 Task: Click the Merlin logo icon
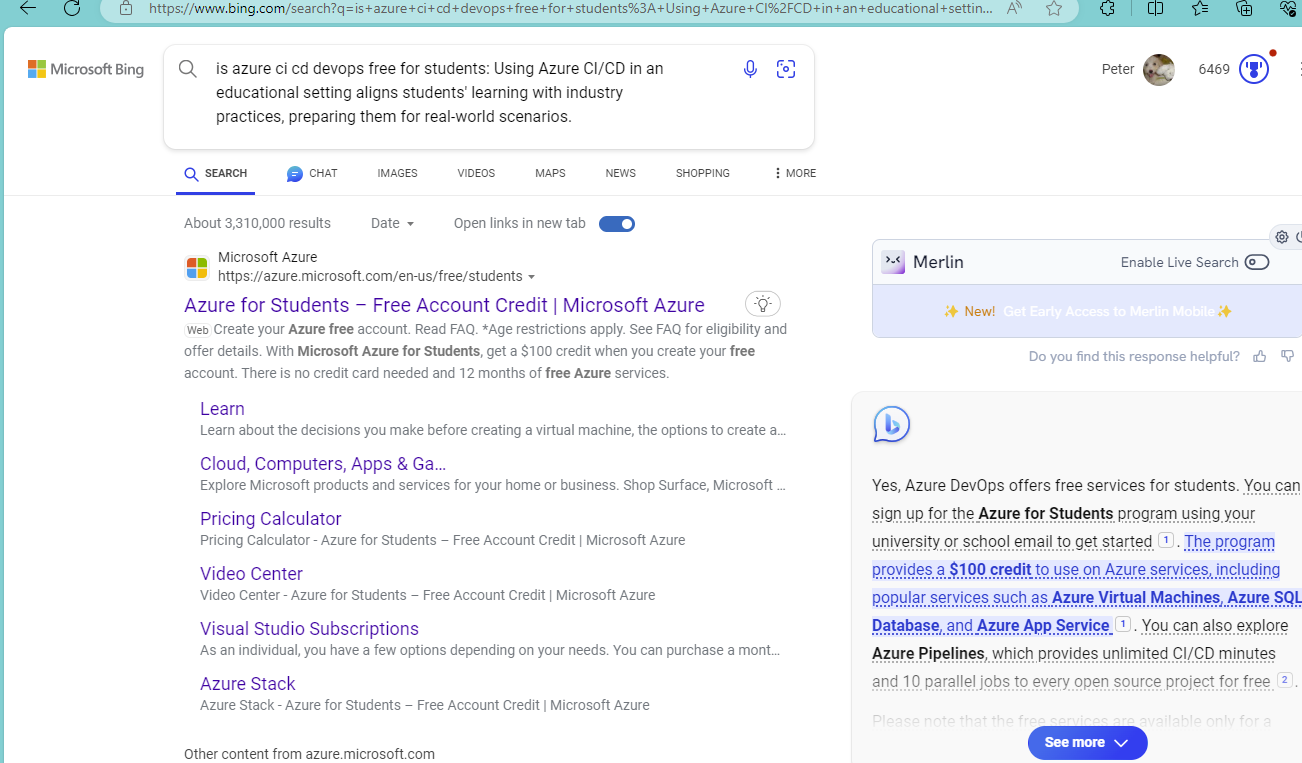coord(893,262)
